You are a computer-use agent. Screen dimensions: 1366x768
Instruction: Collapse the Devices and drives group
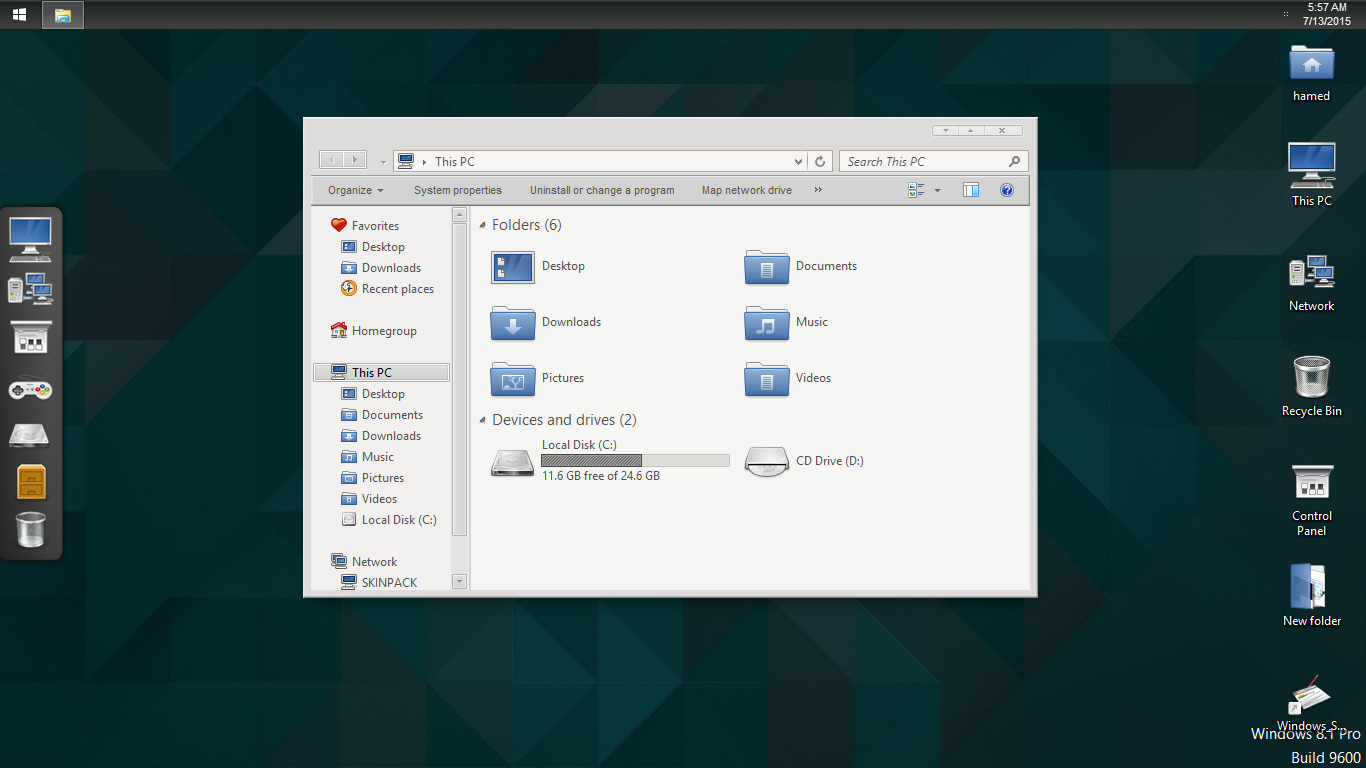(x=483, y=421)
